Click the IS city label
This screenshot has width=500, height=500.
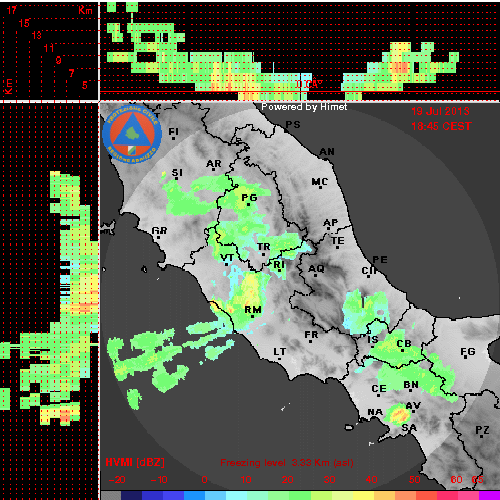tap(373, 340)
